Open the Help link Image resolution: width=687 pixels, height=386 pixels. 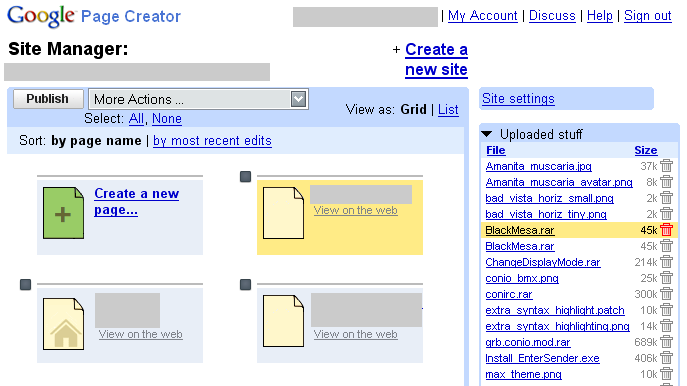(x=599, y=16)
